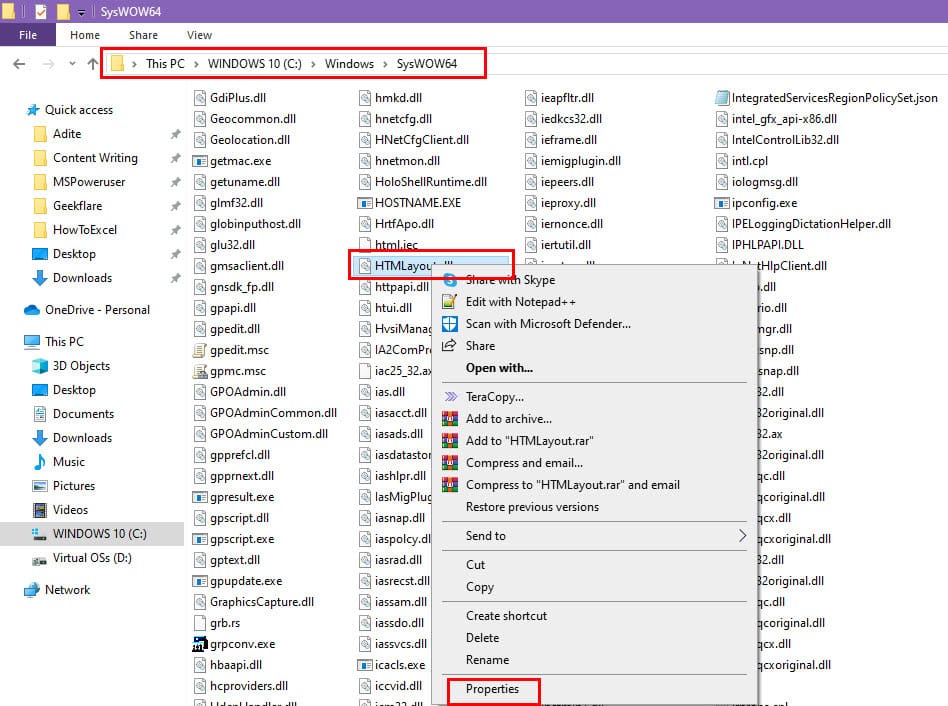Select the ieframe.dll file
This screenshot has height=706, width=948.
pos(568,140)
